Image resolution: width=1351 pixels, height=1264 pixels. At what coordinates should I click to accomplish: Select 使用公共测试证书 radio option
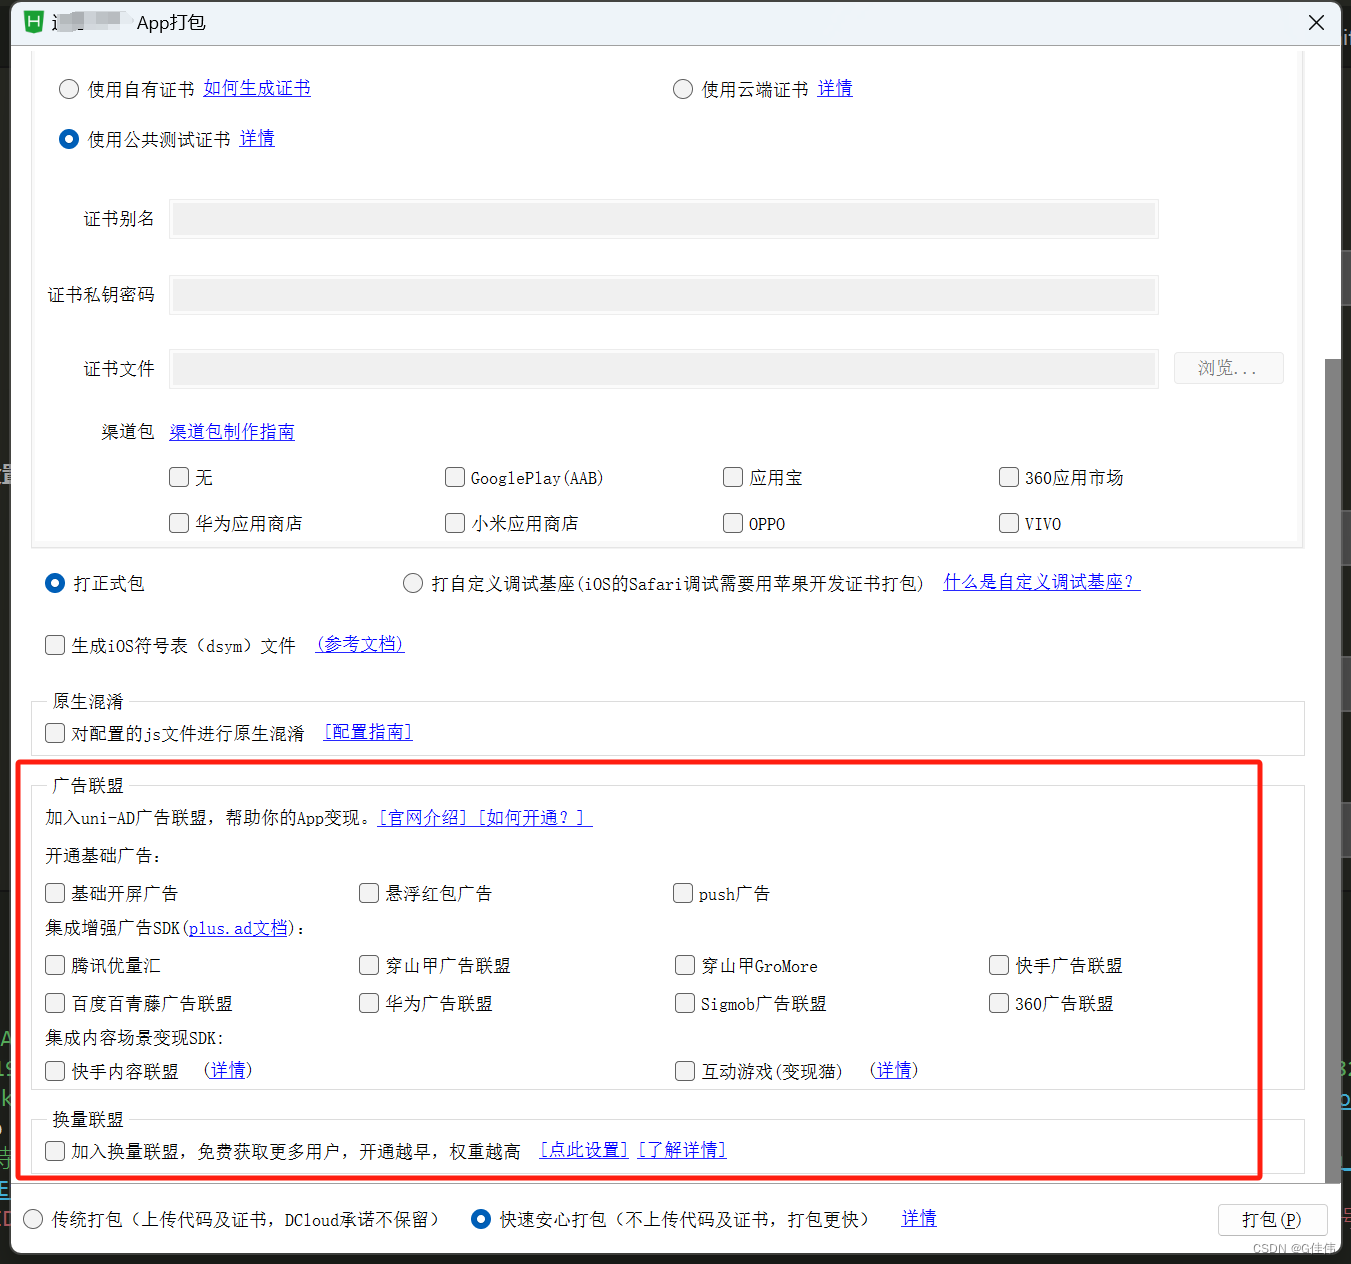coord(69,139)
